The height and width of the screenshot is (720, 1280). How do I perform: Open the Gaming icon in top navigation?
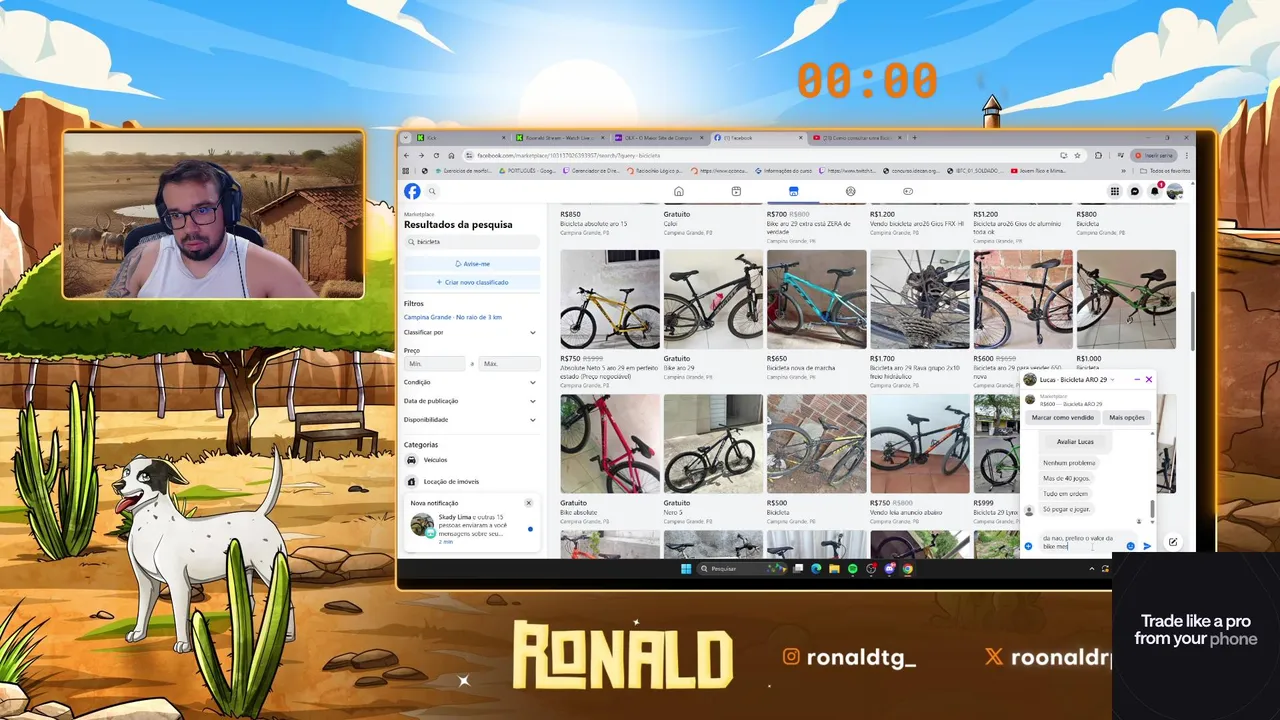pos(908,191)
